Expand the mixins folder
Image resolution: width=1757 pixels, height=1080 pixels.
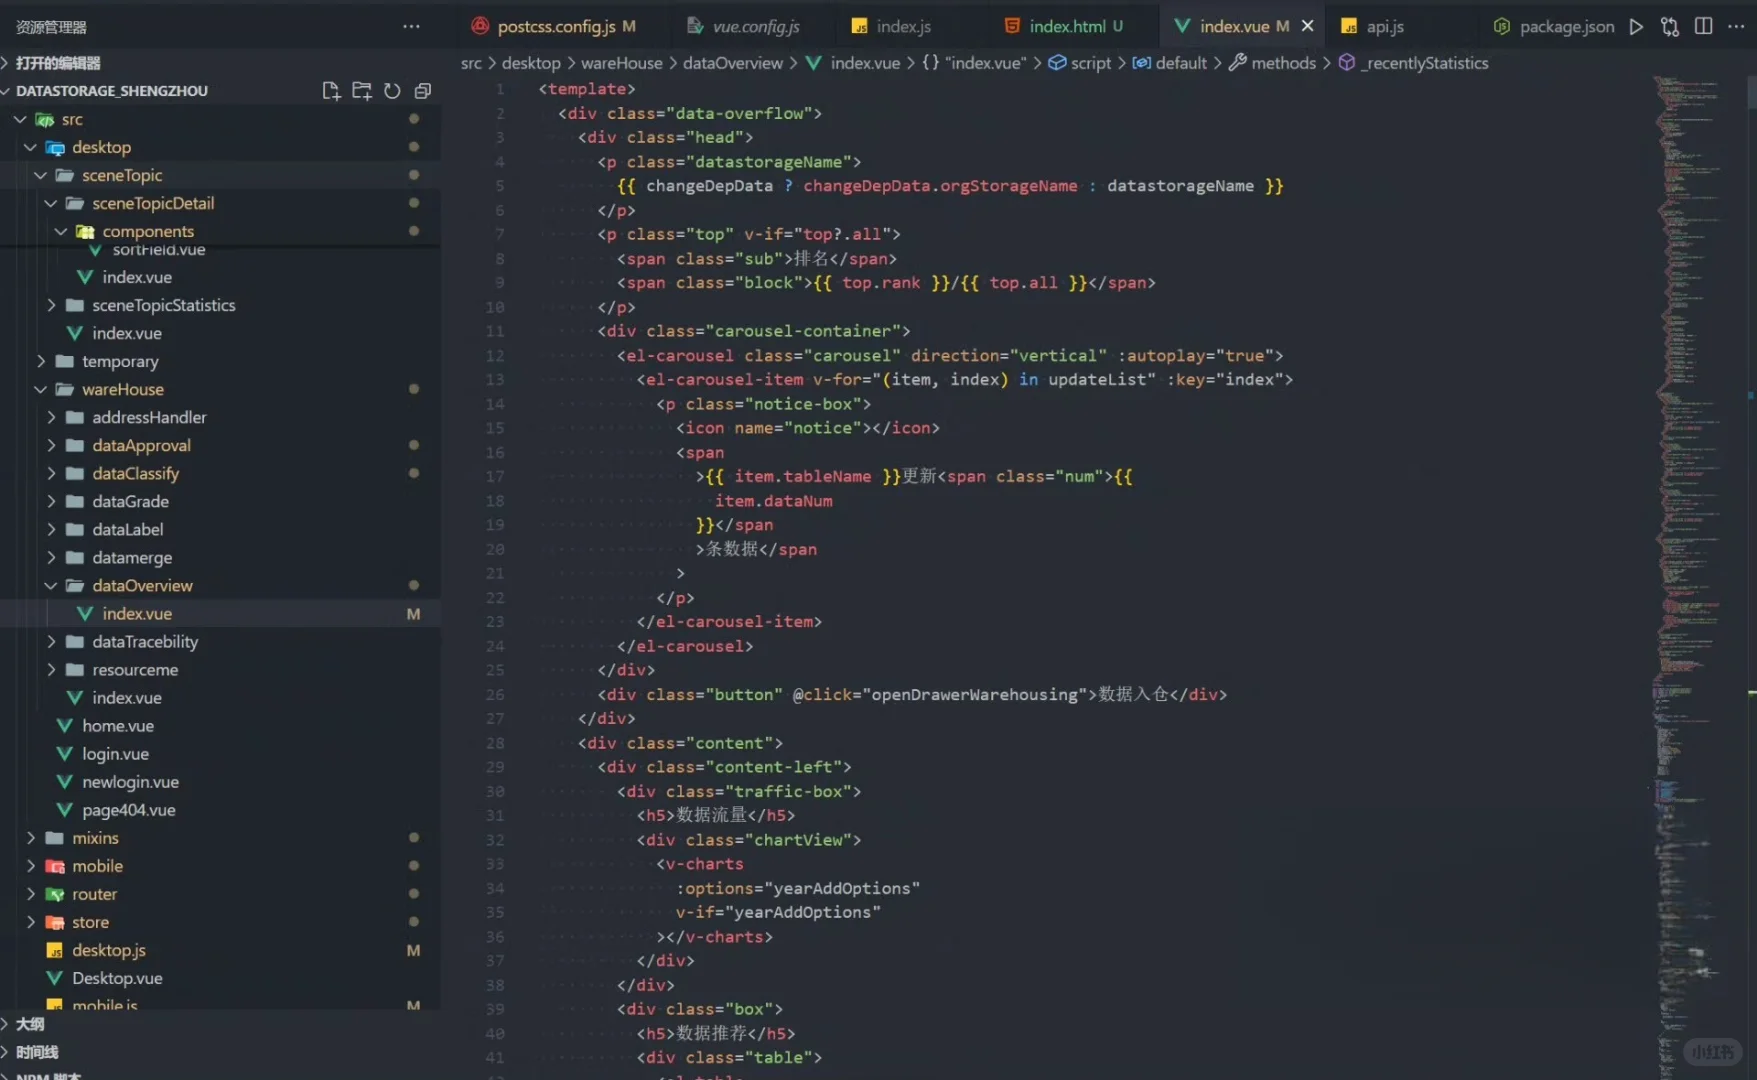(30, 838)
